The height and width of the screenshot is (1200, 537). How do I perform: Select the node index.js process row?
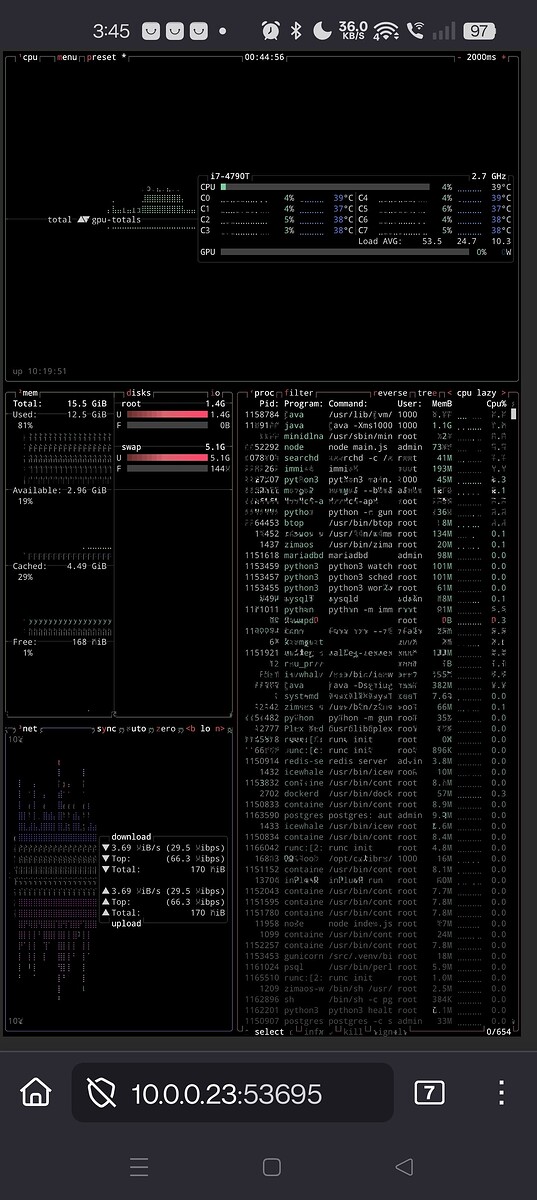click(375, 923)
